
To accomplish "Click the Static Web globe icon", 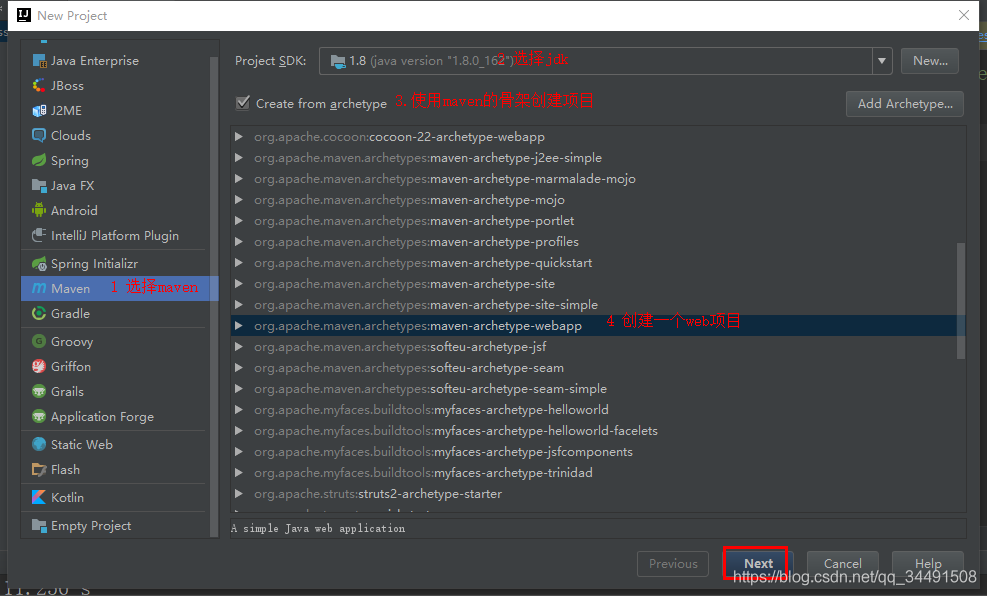I will coord(39,444).
